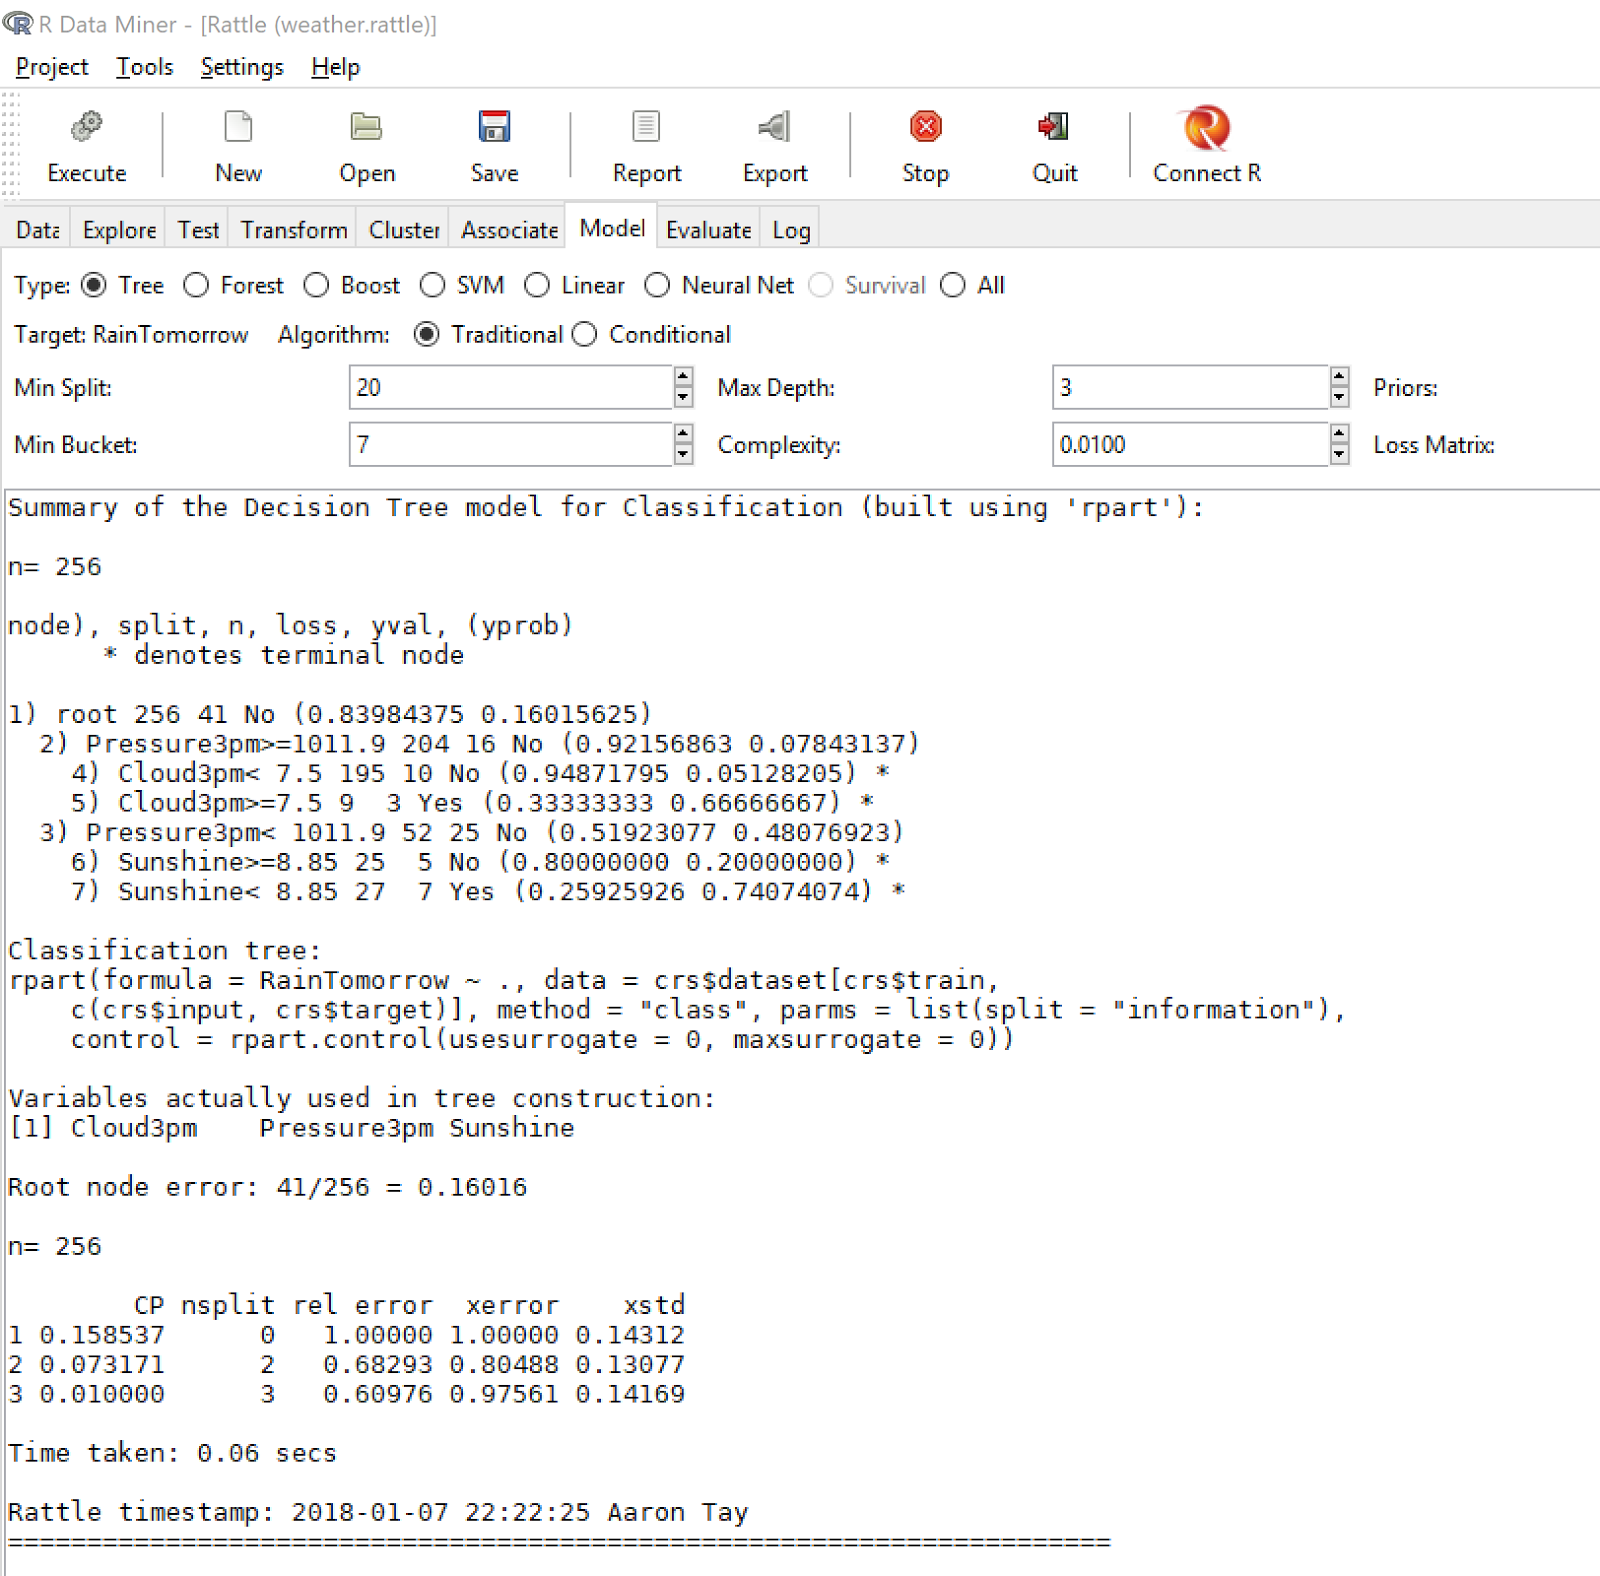Raise Complexity value with spinner
1600x1576 pixels.
coord(1340,437)
